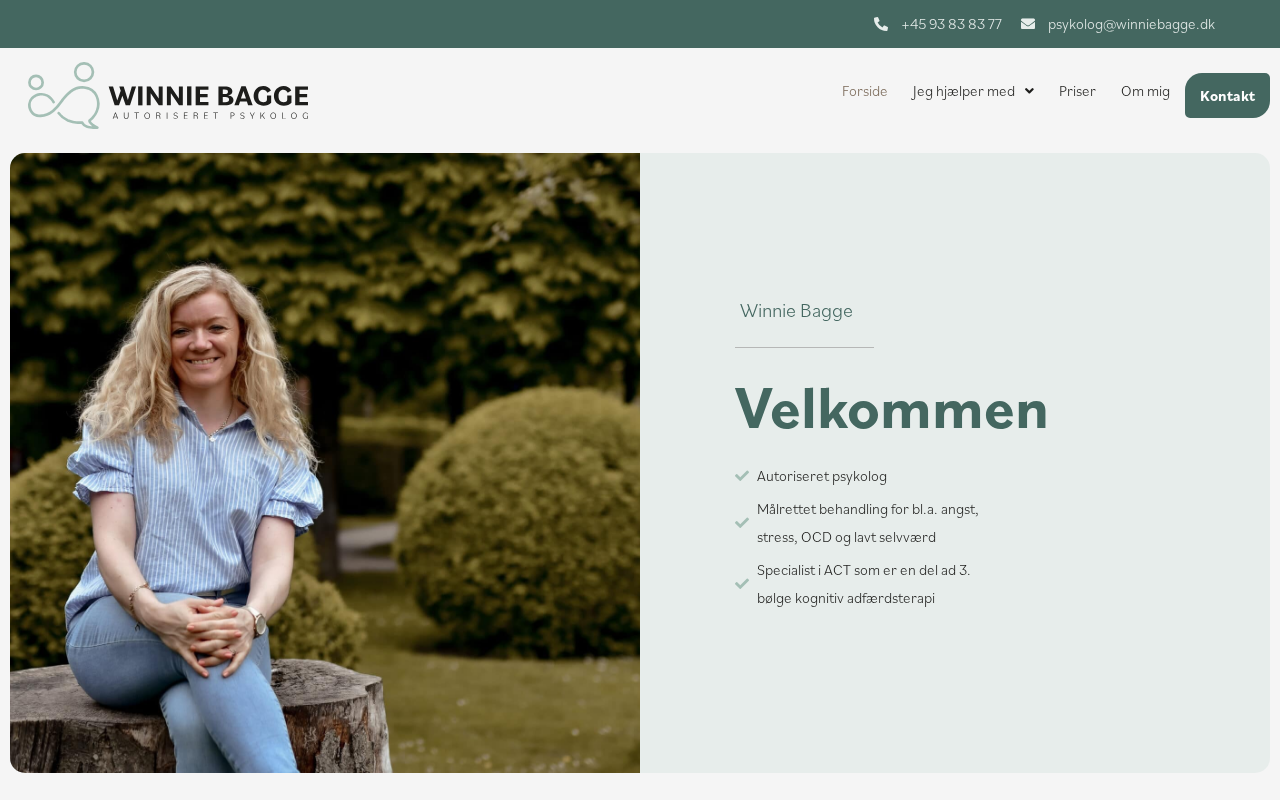Click checkmark beside Autoriseret psykolog
The width and height of the screenshot is (1280, 800).
pos(742,476)
